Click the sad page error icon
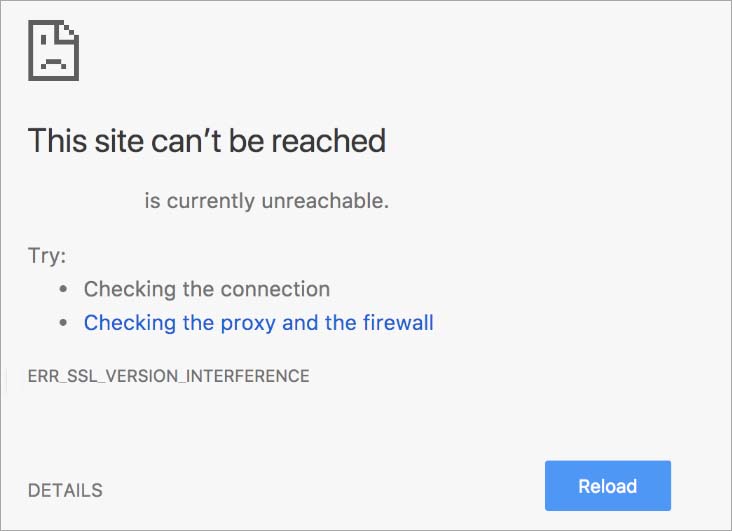 pyautogui.click(x=53, y=49)
